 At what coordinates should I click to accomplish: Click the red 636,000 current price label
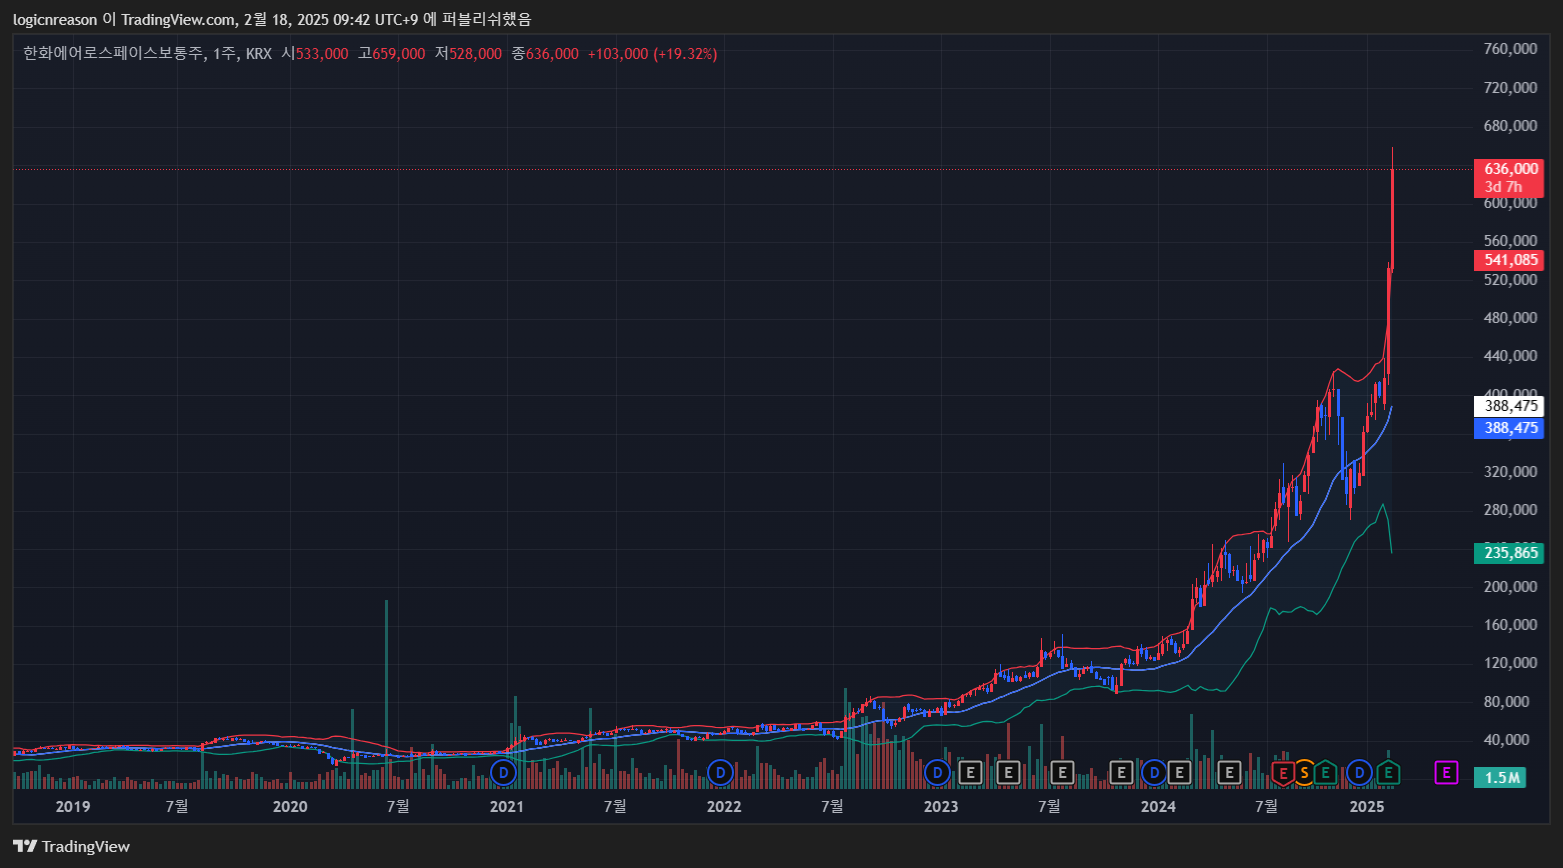pyautogui.click(x=1510, y=169)
